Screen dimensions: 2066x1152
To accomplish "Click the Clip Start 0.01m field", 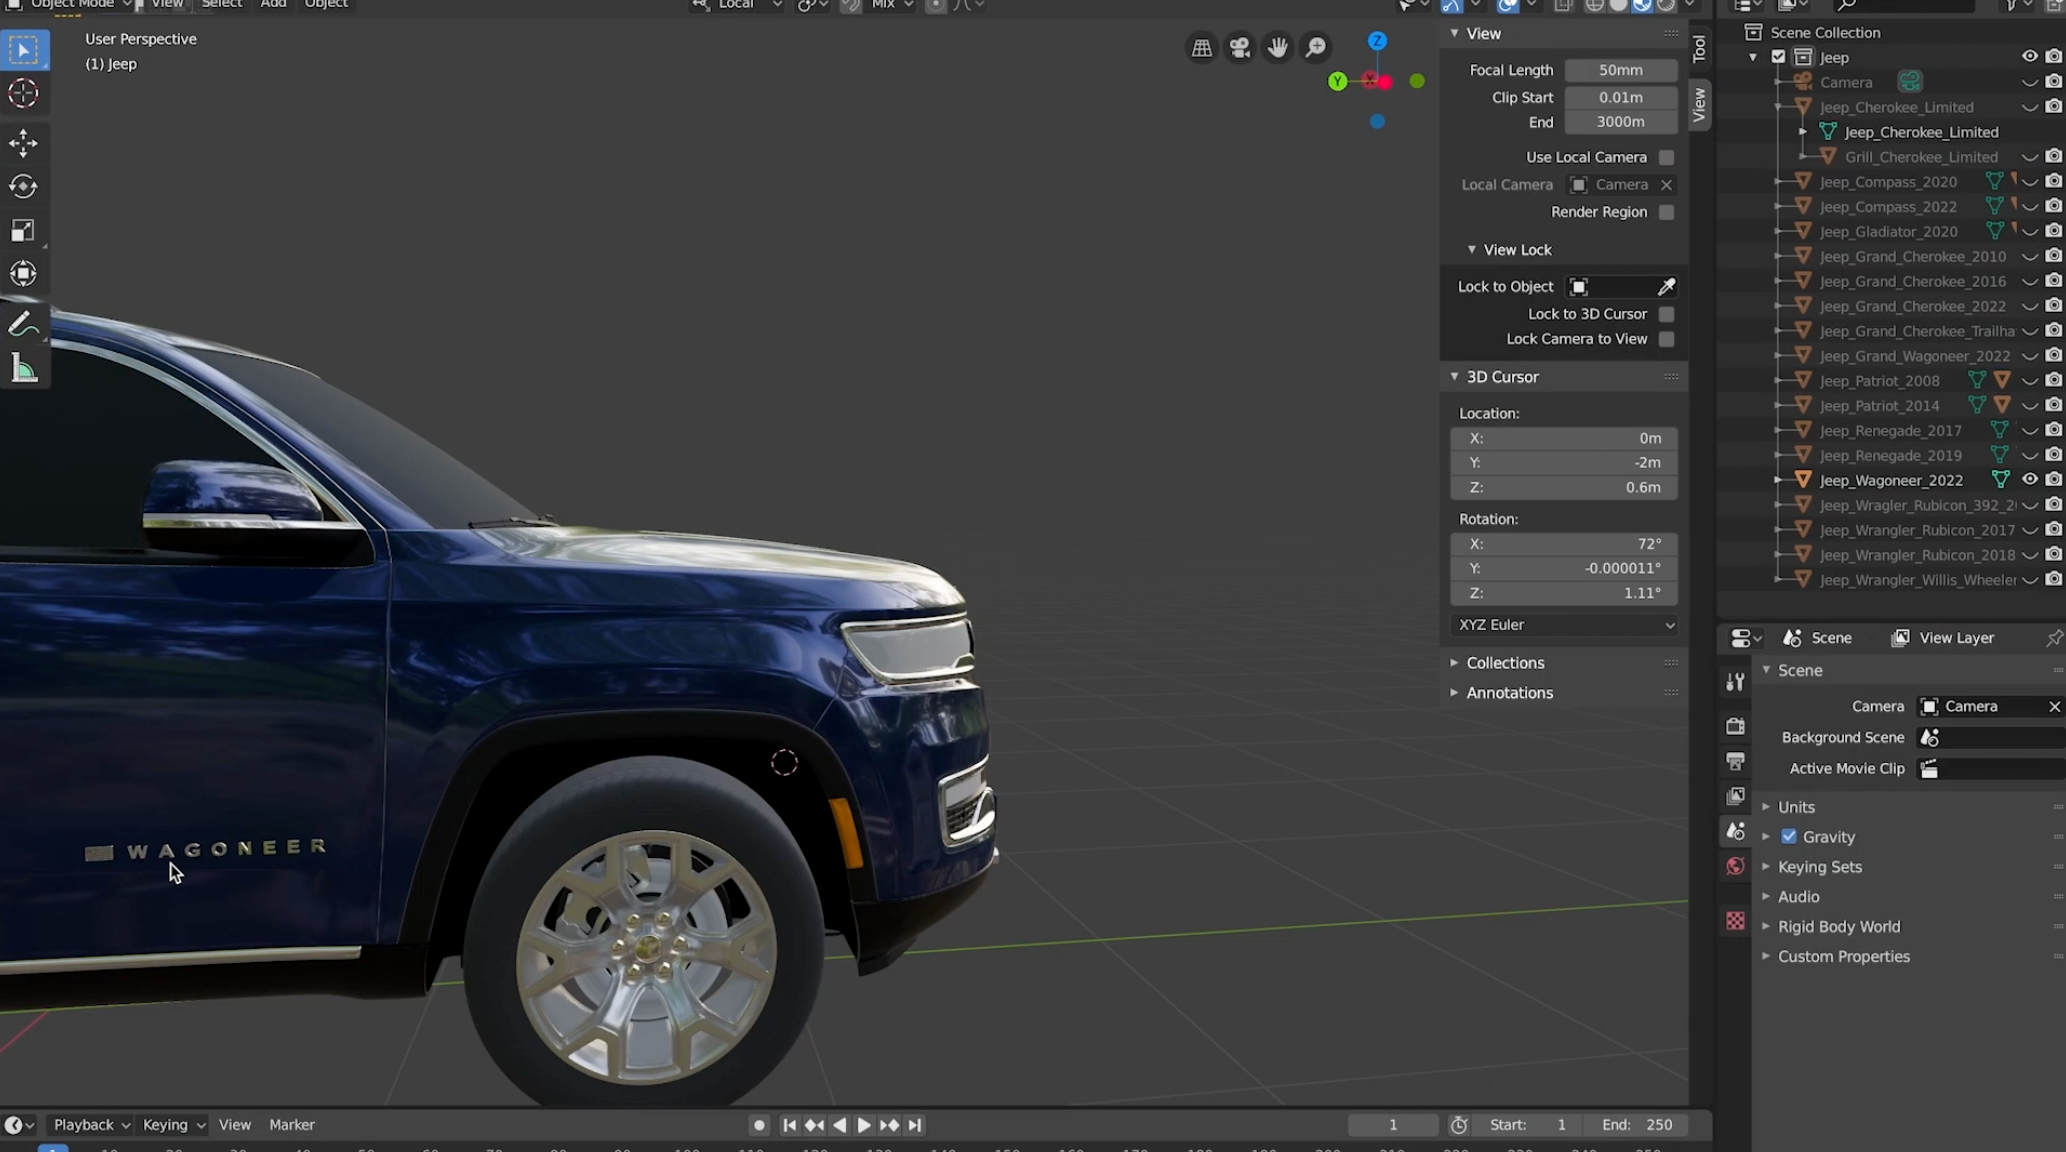I will pyautogui.click(x=1620, y=97).
